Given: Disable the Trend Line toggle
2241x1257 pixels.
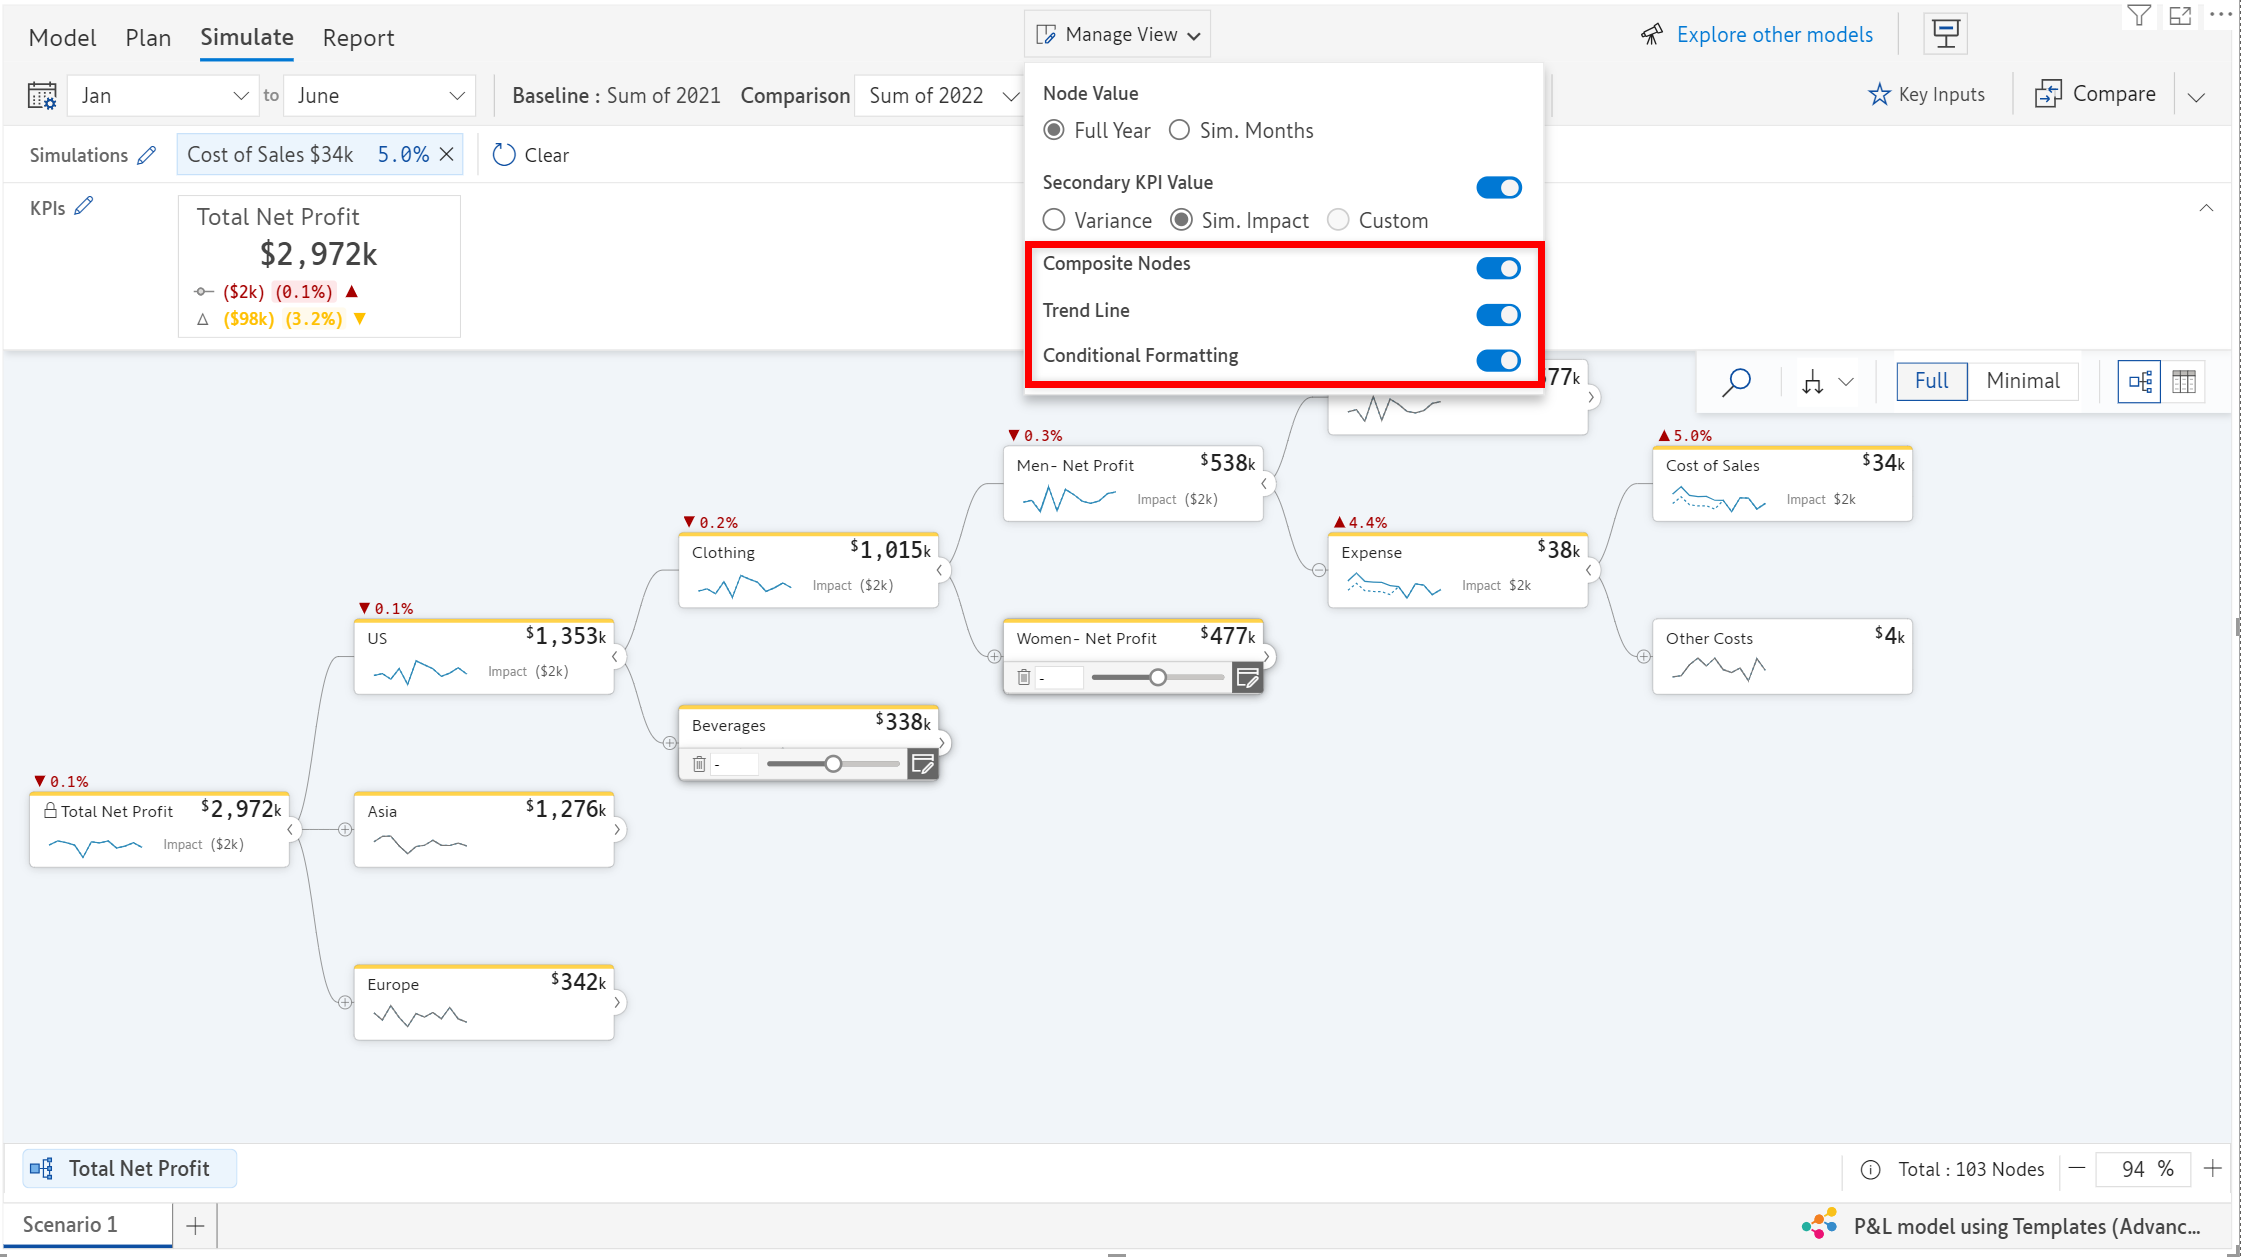Looking at the screenshot, I should [x=1498, y=315].
